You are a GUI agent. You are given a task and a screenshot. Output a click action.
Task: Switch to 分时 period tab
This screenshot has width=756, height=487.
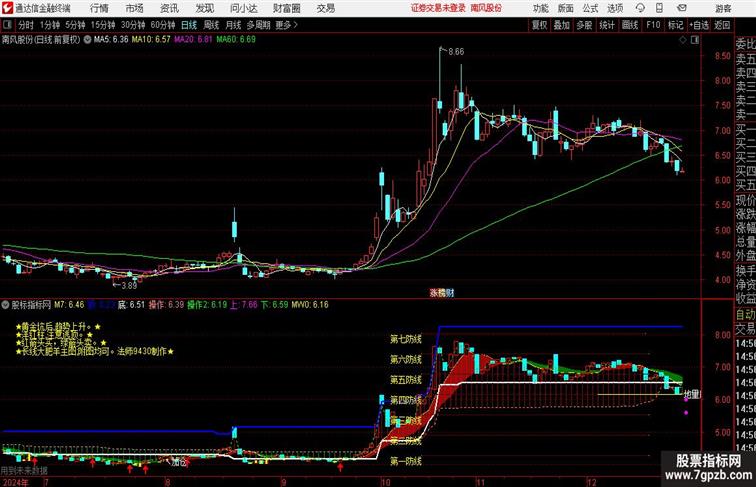click(26, 25)
